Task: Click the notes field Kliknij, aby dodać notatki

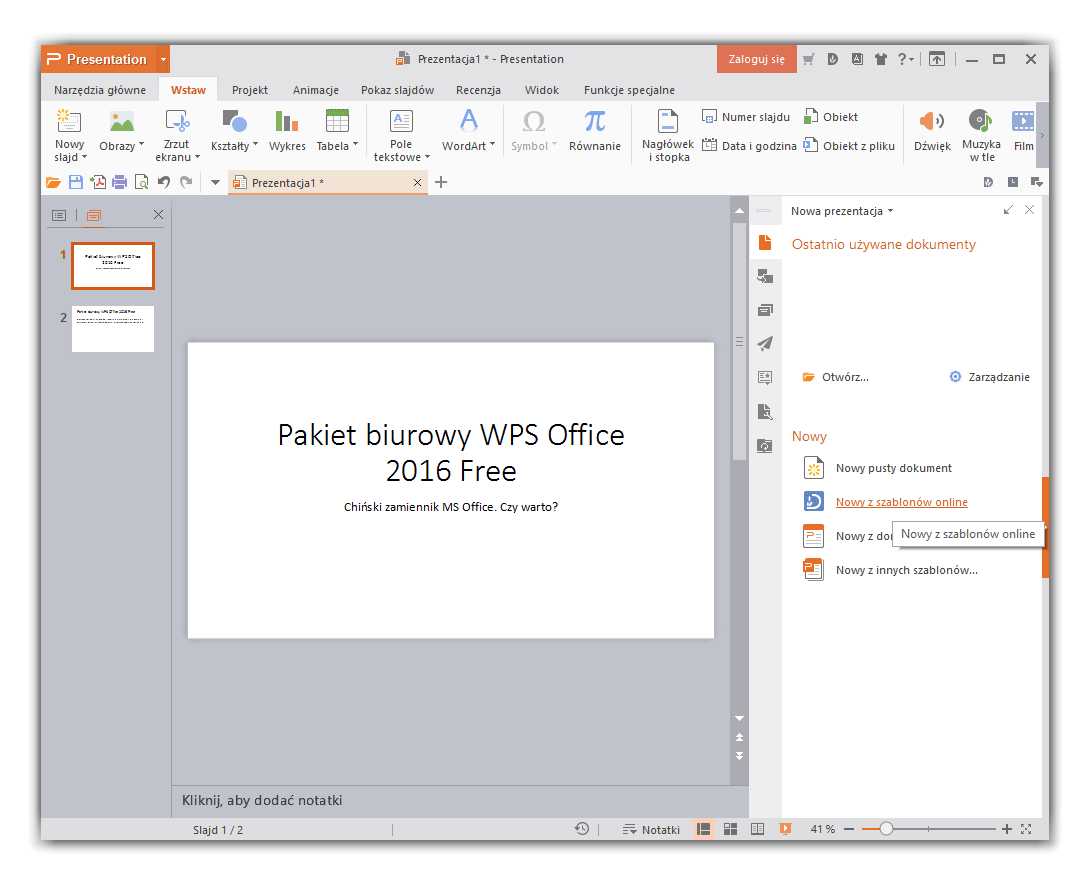Action: click(x=460, y=800)
